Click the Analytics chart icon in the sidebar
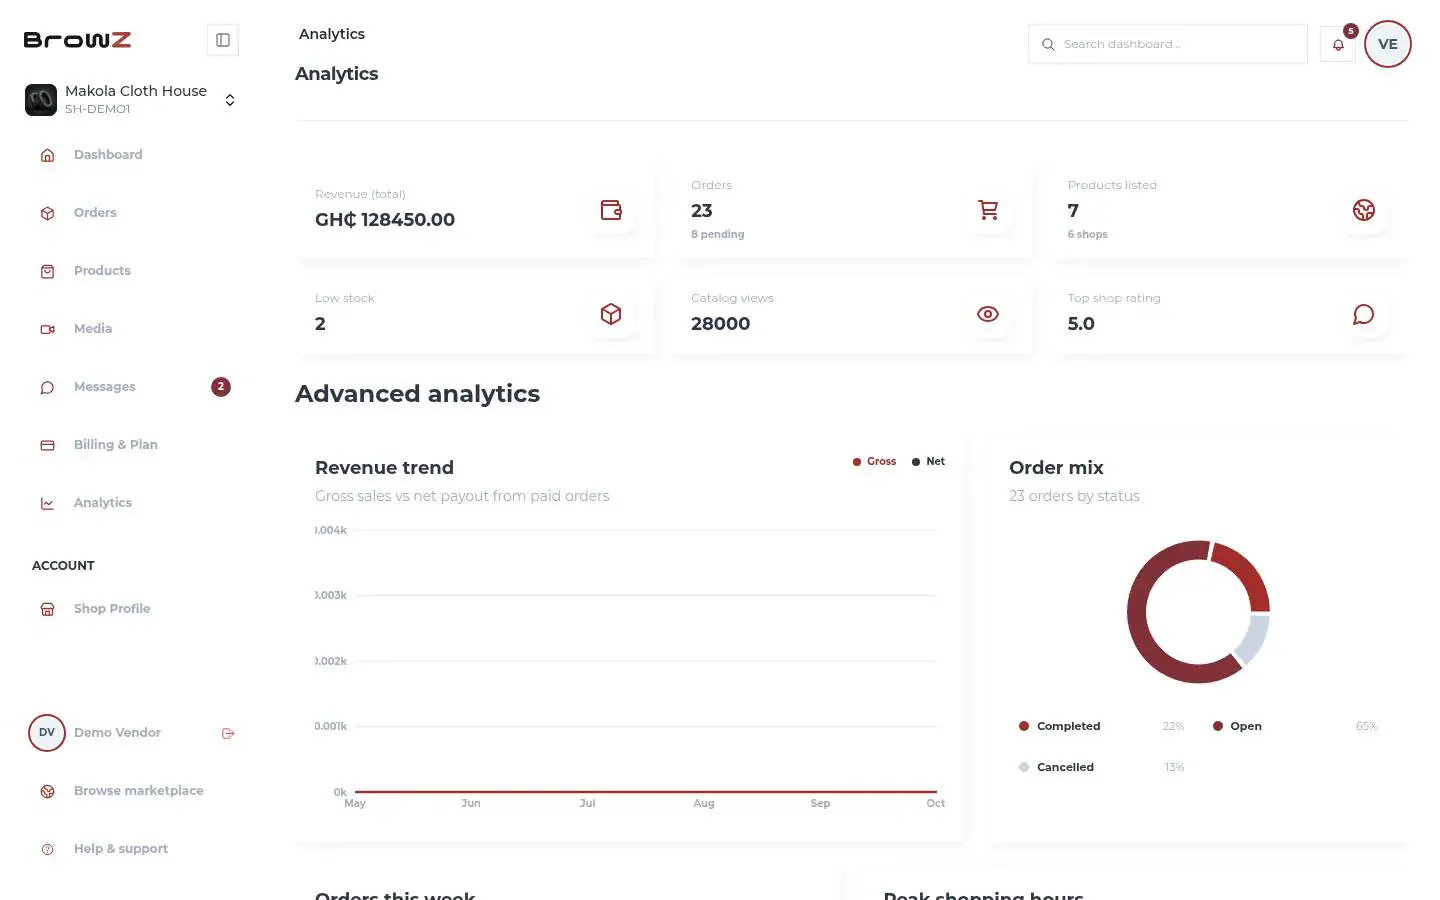Viewport: 1440px width, 900px height. [x=47, y=503]
